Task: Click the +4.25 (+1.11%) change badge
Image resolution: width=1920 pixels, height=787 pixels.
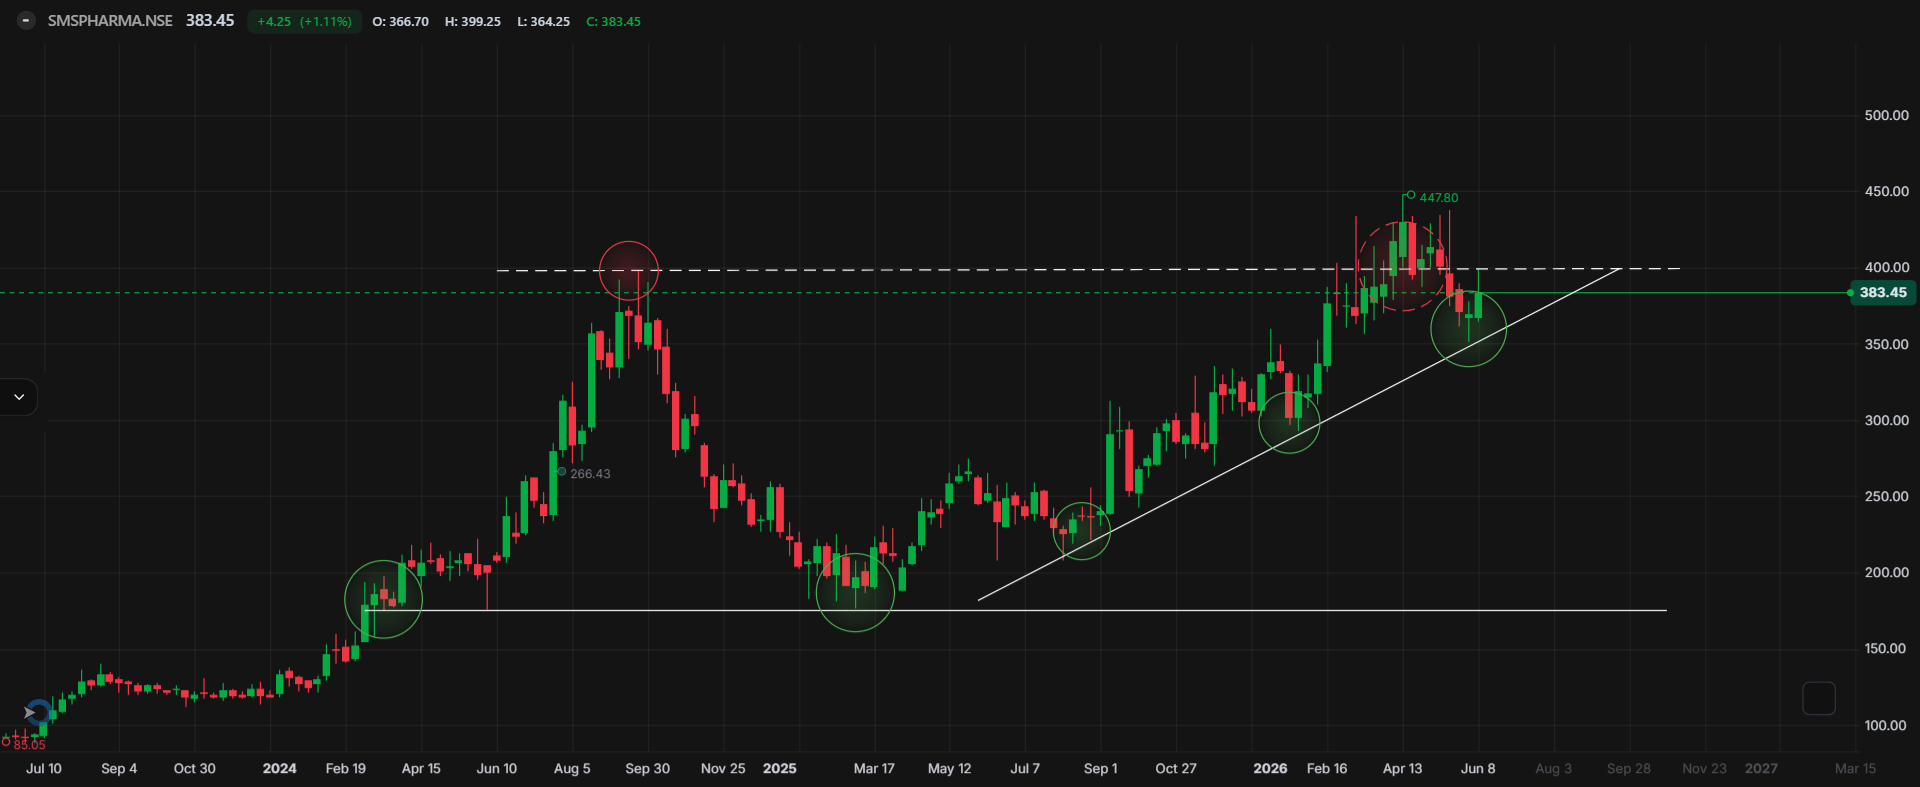Action: pos(304,21)
